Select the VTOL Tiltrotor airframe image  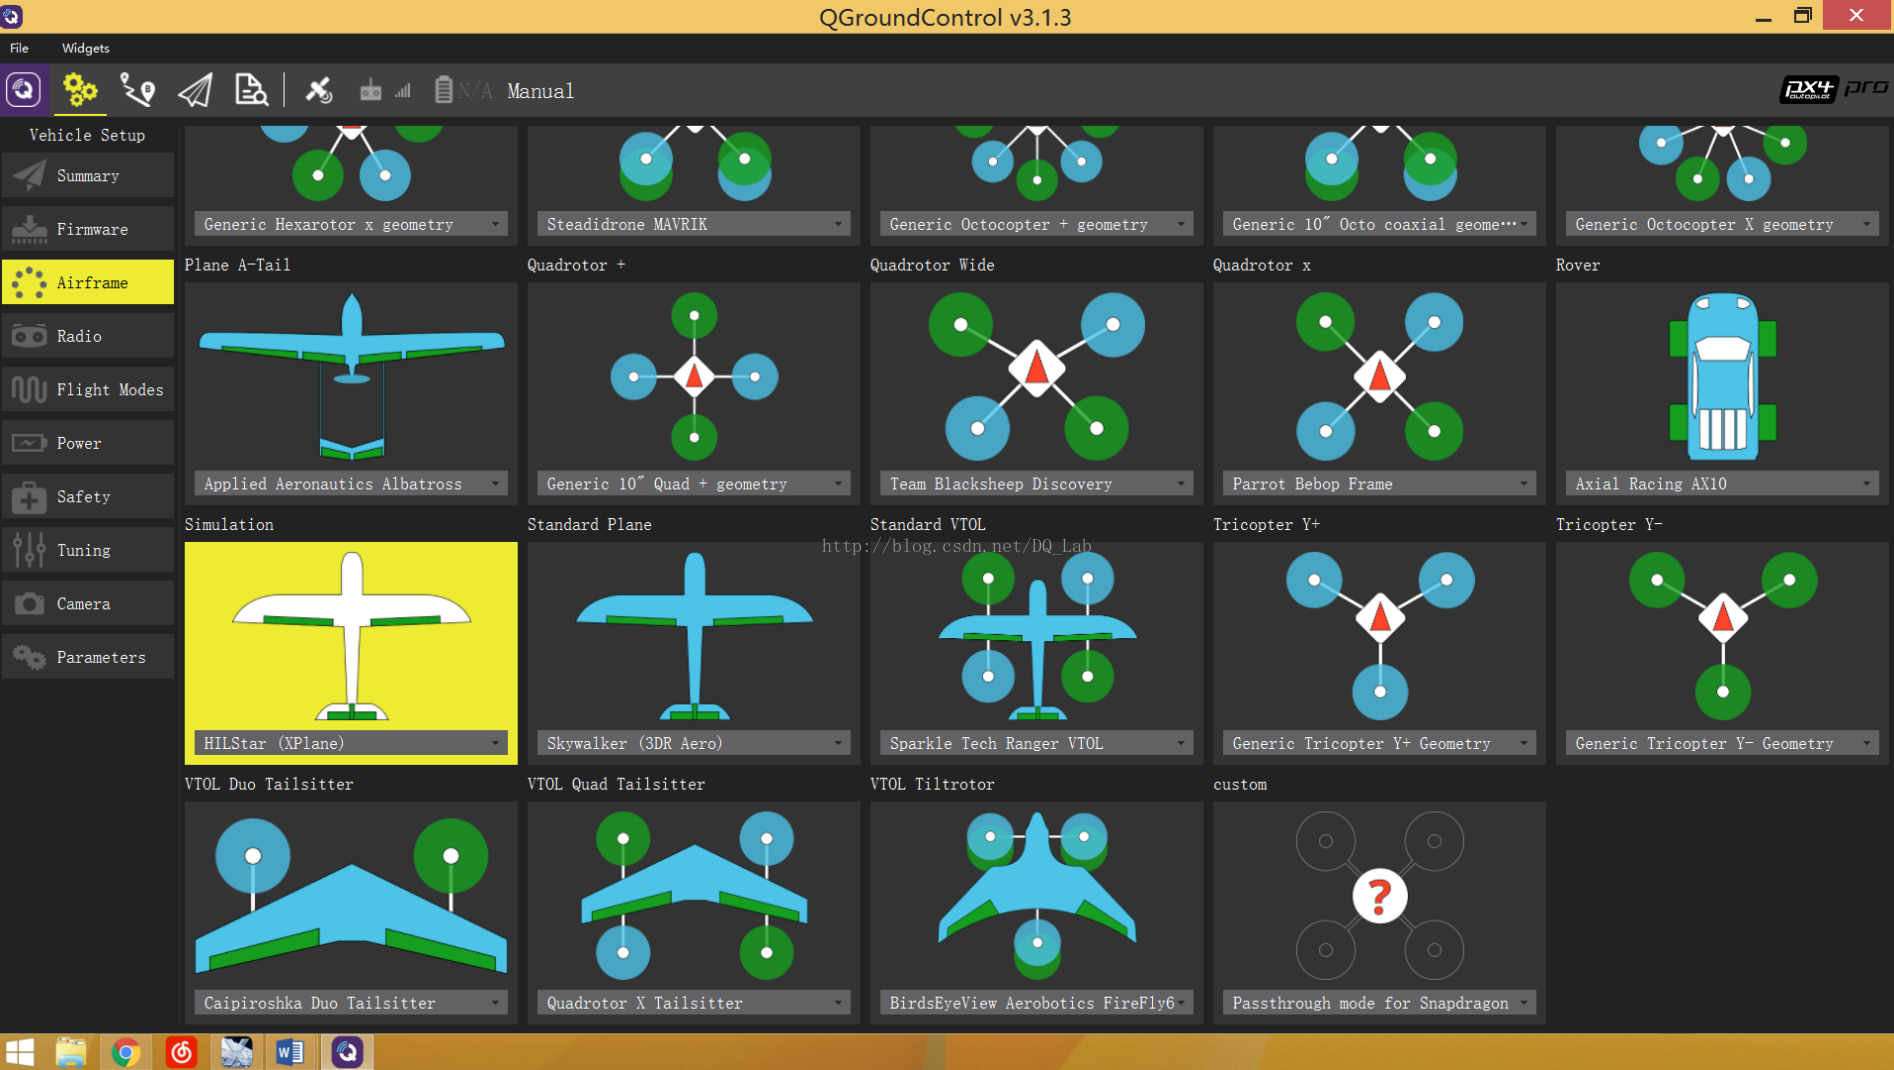pos(1037,896)
